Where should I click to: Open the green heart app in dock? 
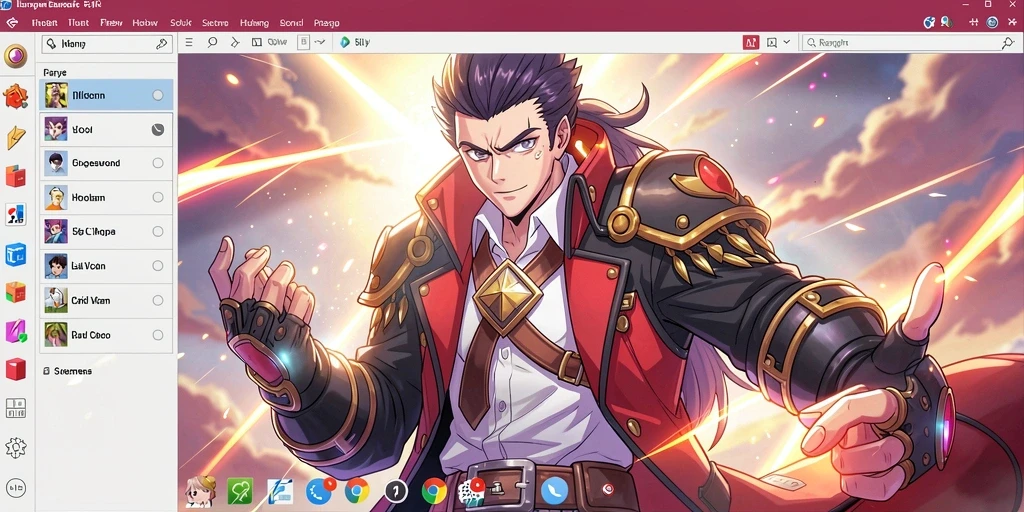[240, 490]
